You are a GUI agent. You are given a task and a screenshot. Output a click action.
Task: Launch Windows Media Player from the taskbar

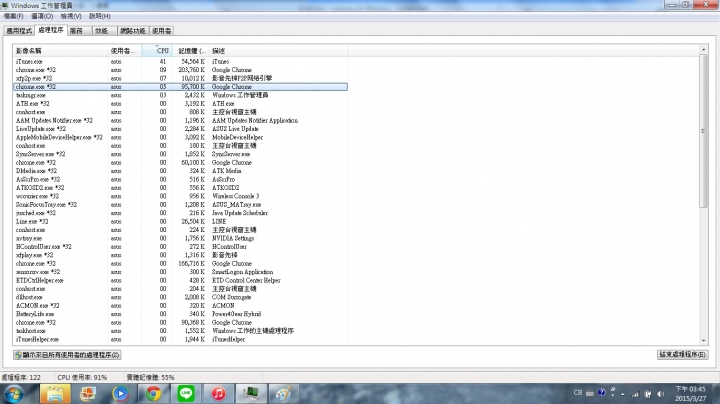pos(120,394)
